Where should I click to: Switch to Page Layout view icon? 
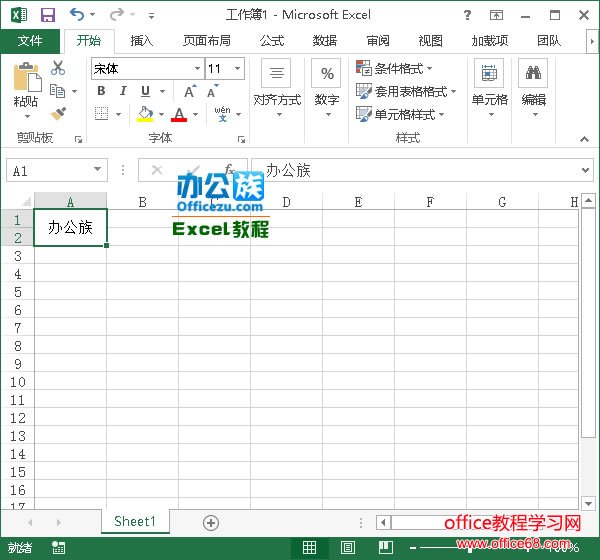click(x=347, y=548)
